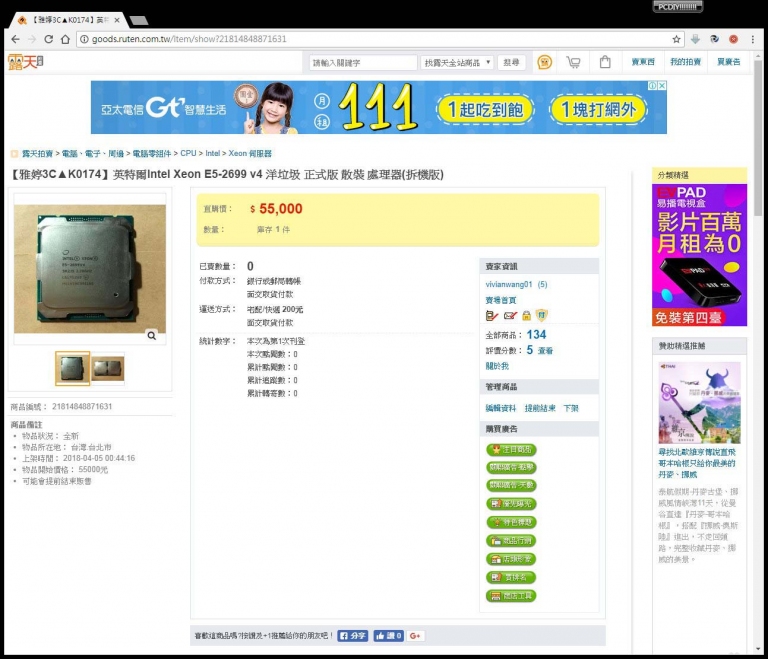The image size is (768, 659).
Task: Click the 特色標題 green ad button
Action: coord(511,522)
